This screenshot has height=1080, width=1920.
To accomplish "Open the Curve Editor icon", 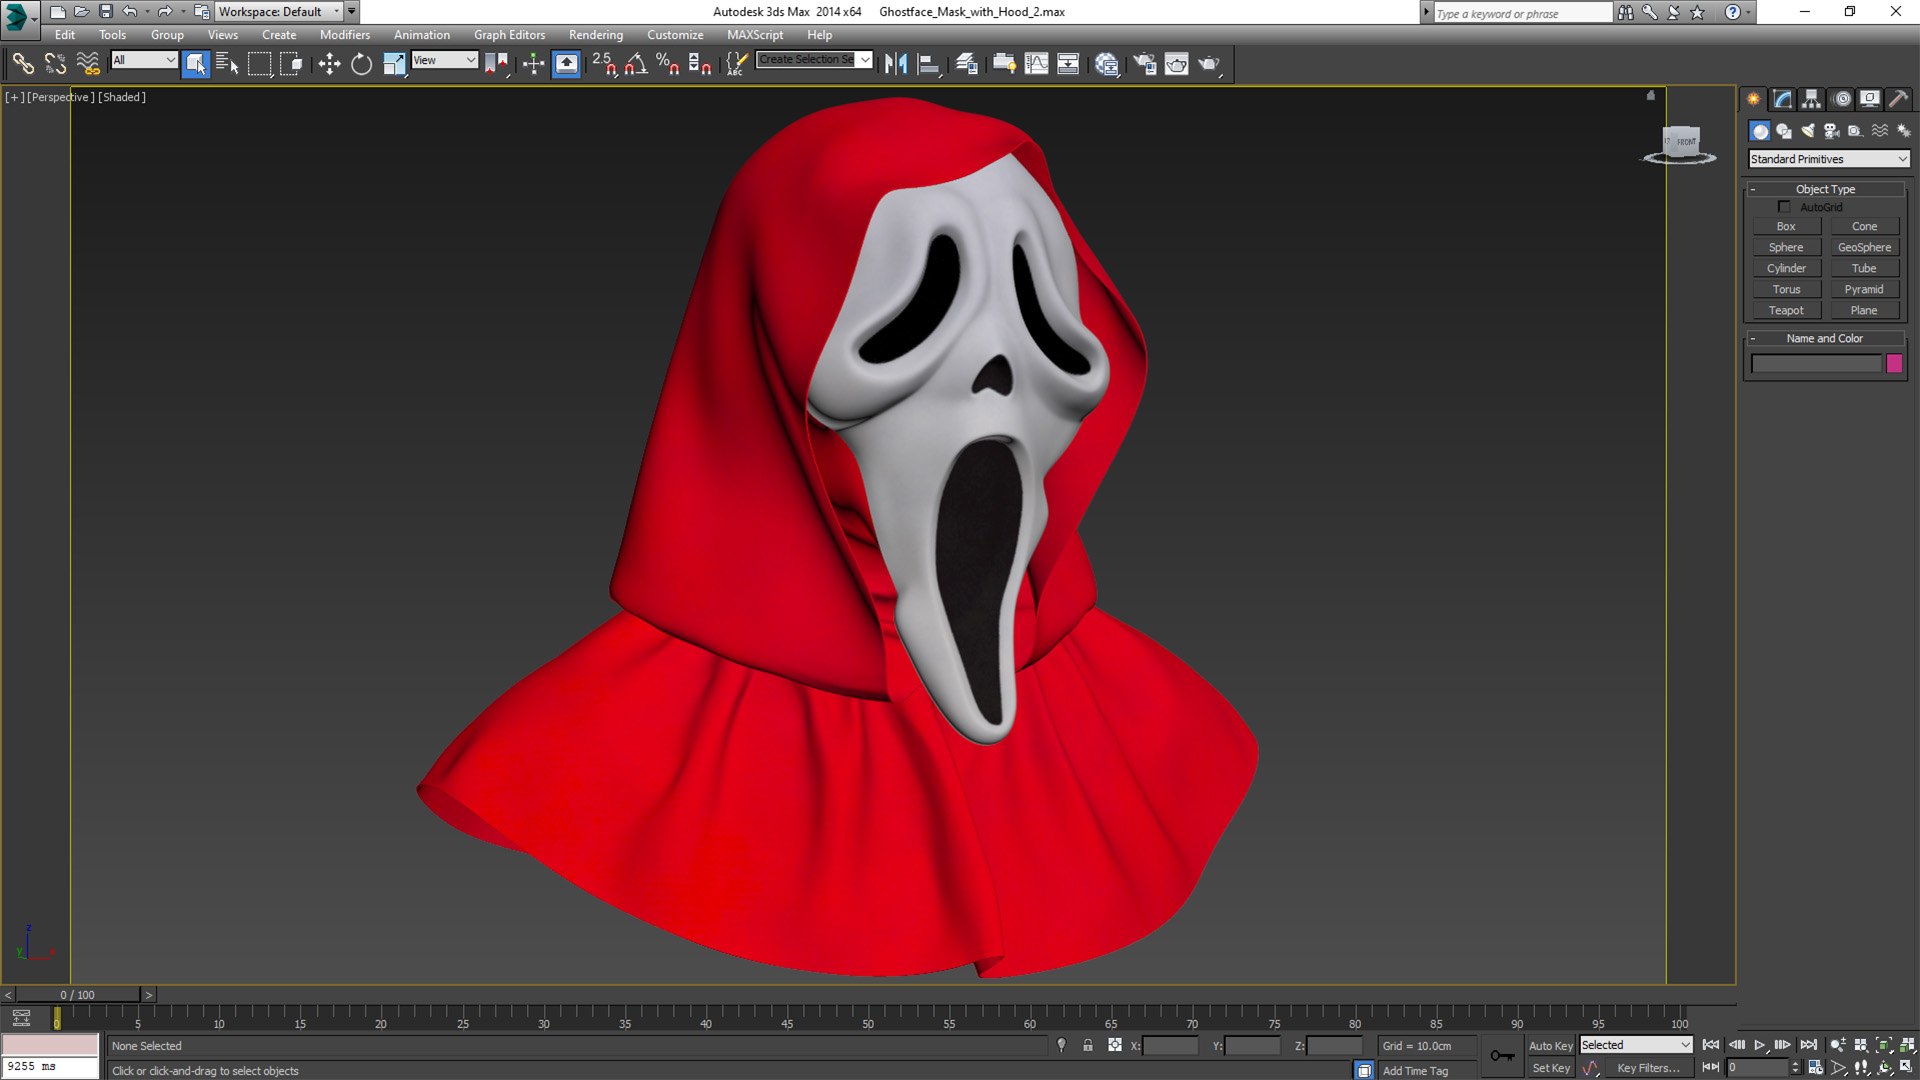I will pos(1037,64).
